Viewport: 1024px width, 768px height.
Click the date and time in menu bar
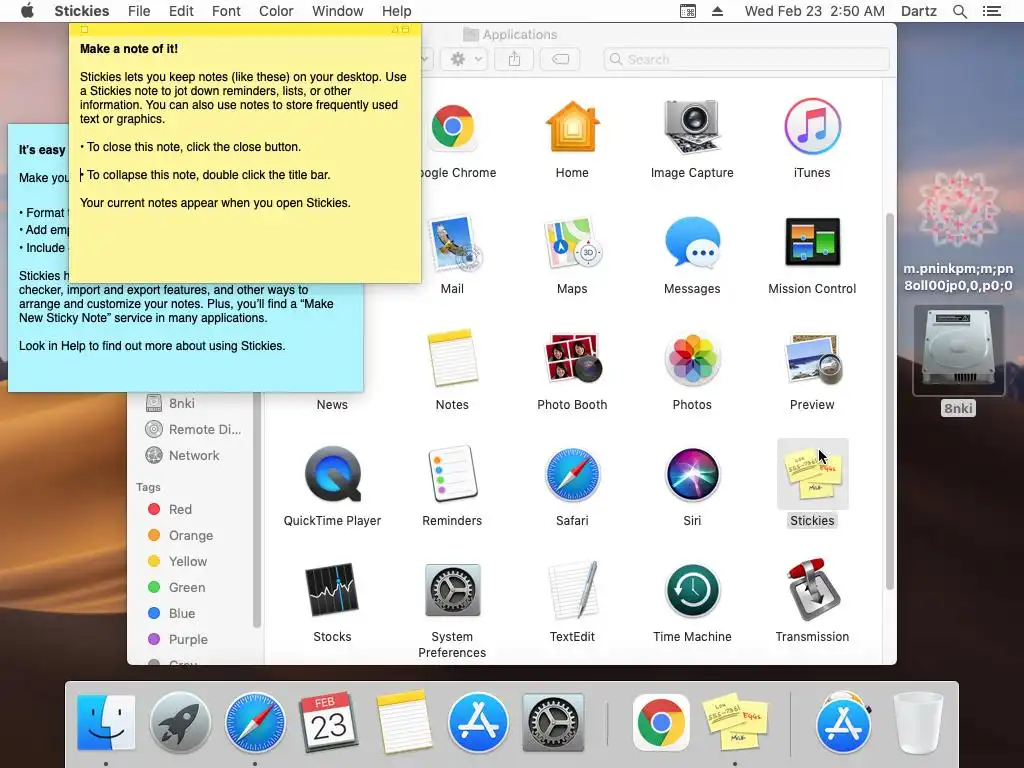[x=814, y=11]
